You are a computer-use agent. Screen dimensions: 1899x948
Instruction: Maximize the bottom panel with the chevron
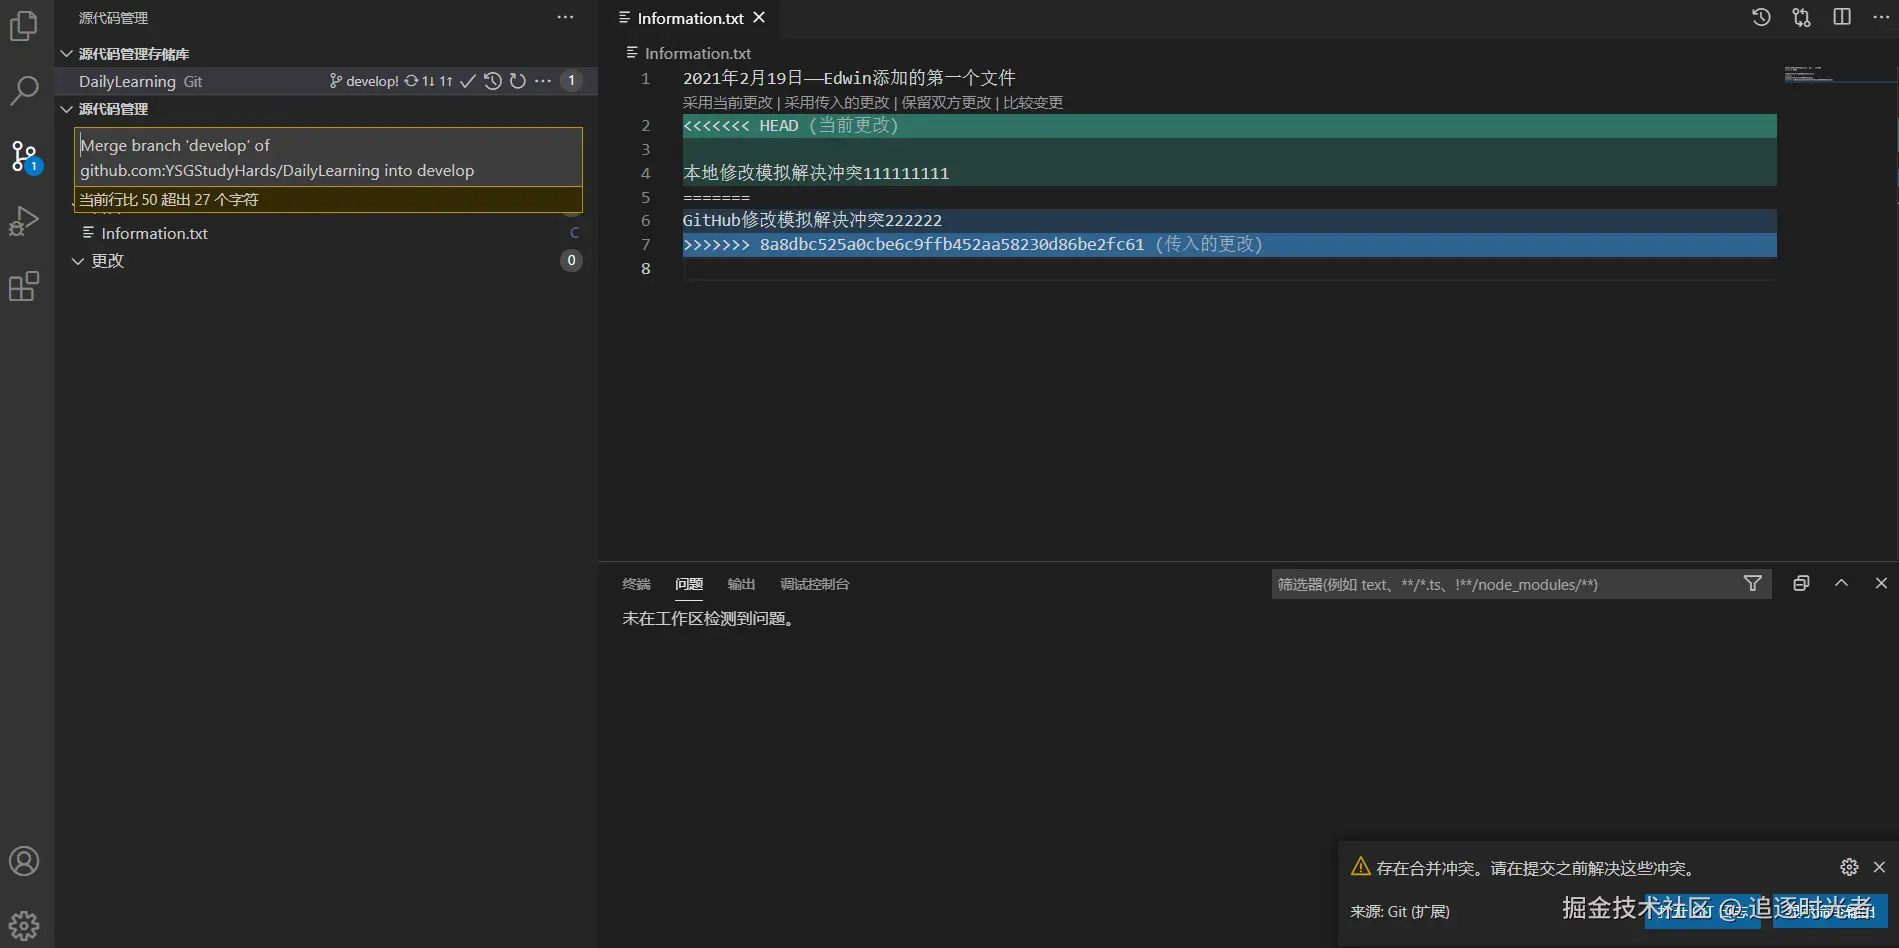click(1841, 584)
